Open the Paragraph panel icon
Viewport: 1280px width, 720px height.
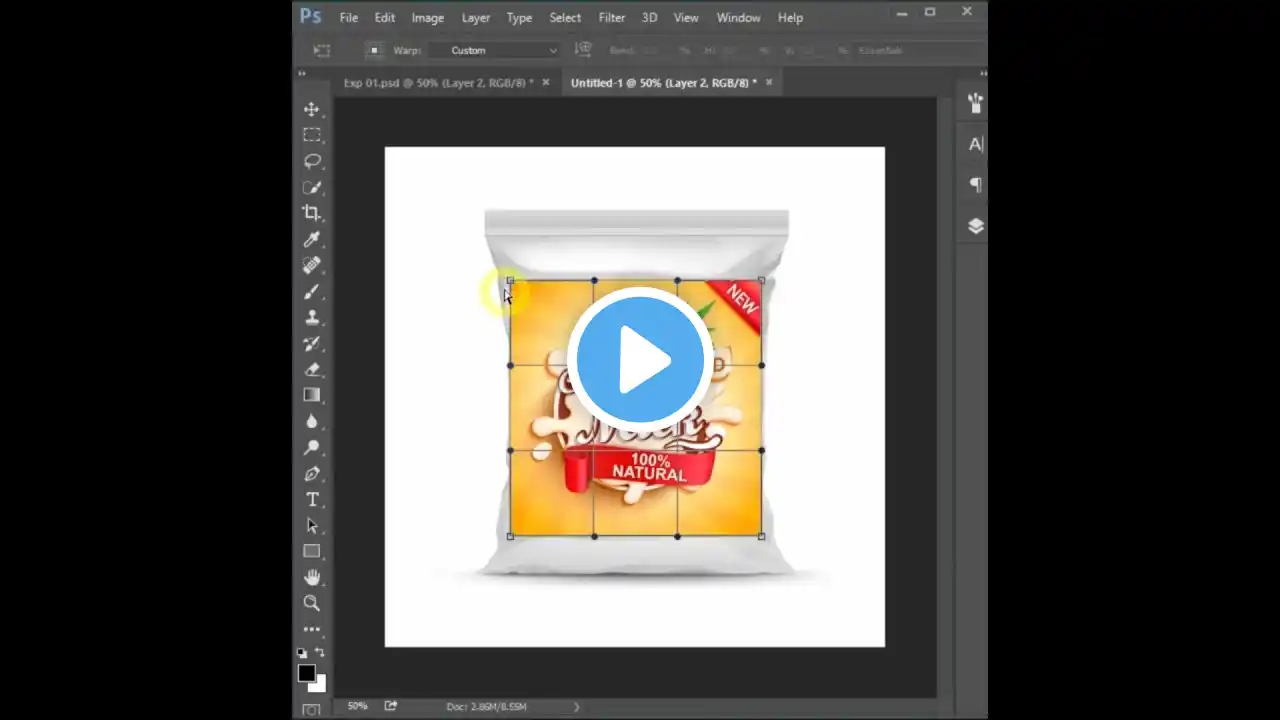975,185
